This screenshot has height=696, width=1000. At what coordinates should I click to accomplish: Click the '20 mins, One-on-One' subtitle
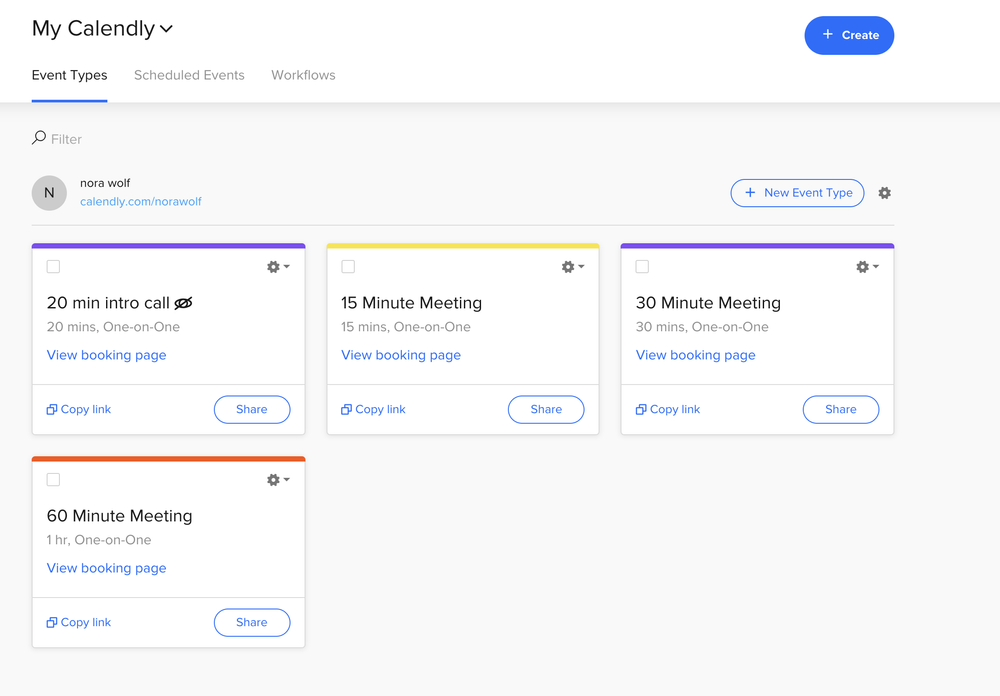(x=113, y=327)
